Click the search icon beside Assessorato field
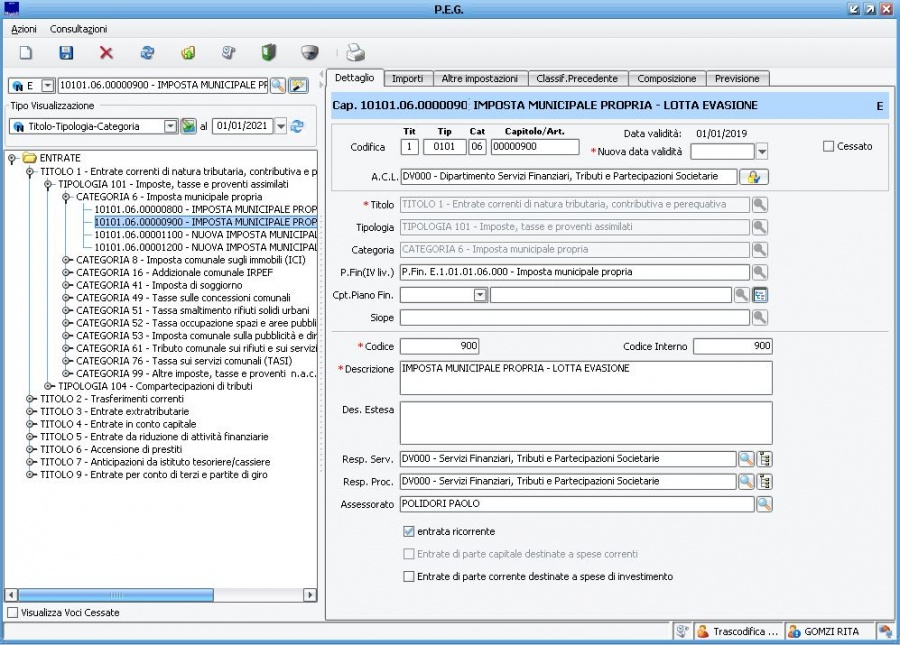 pos(764,504)
